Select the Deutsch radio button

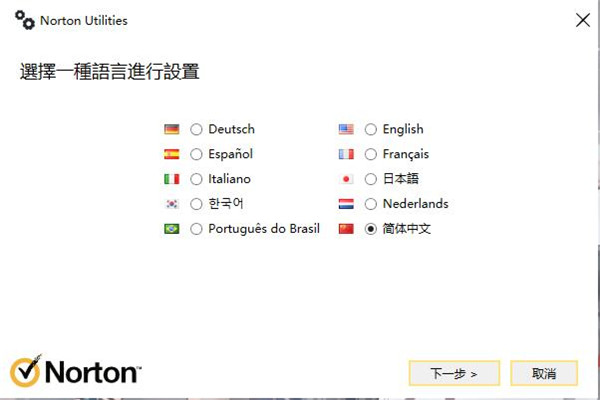196,129
